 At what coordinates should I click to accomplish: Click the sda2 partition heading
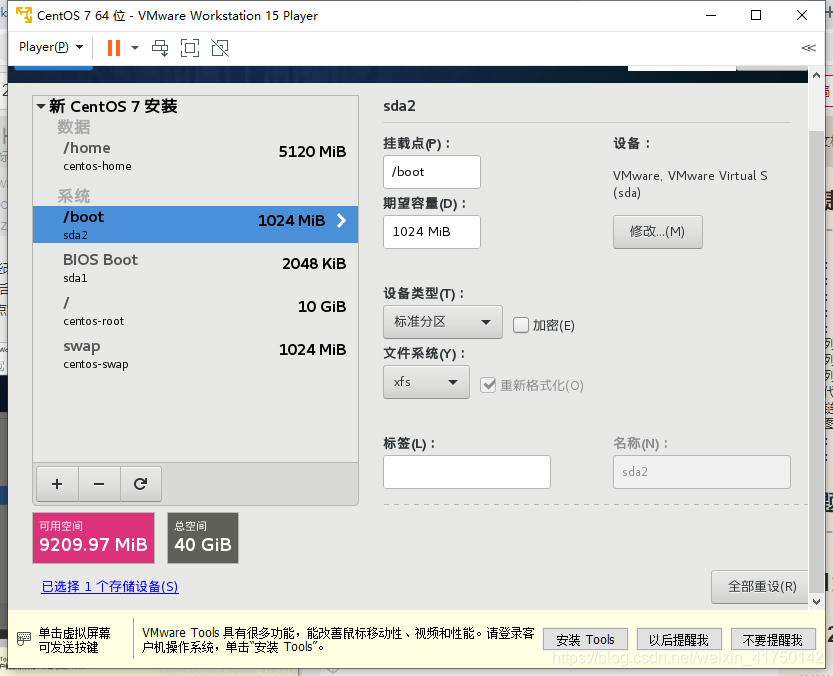coord(400,106)
